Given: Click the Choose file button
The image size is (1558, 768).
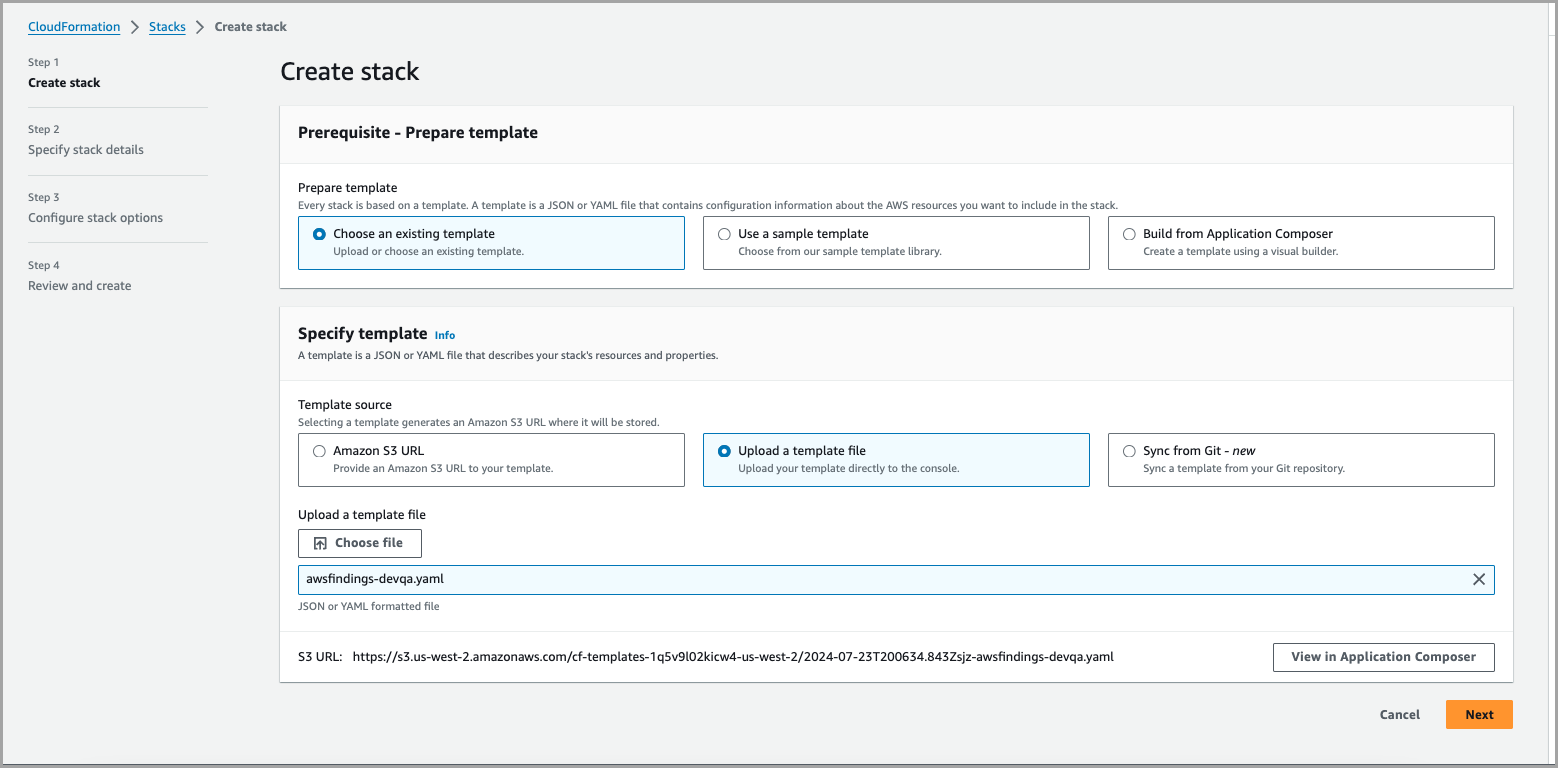Looking at the screenshot, I should (x=359, y=543).
